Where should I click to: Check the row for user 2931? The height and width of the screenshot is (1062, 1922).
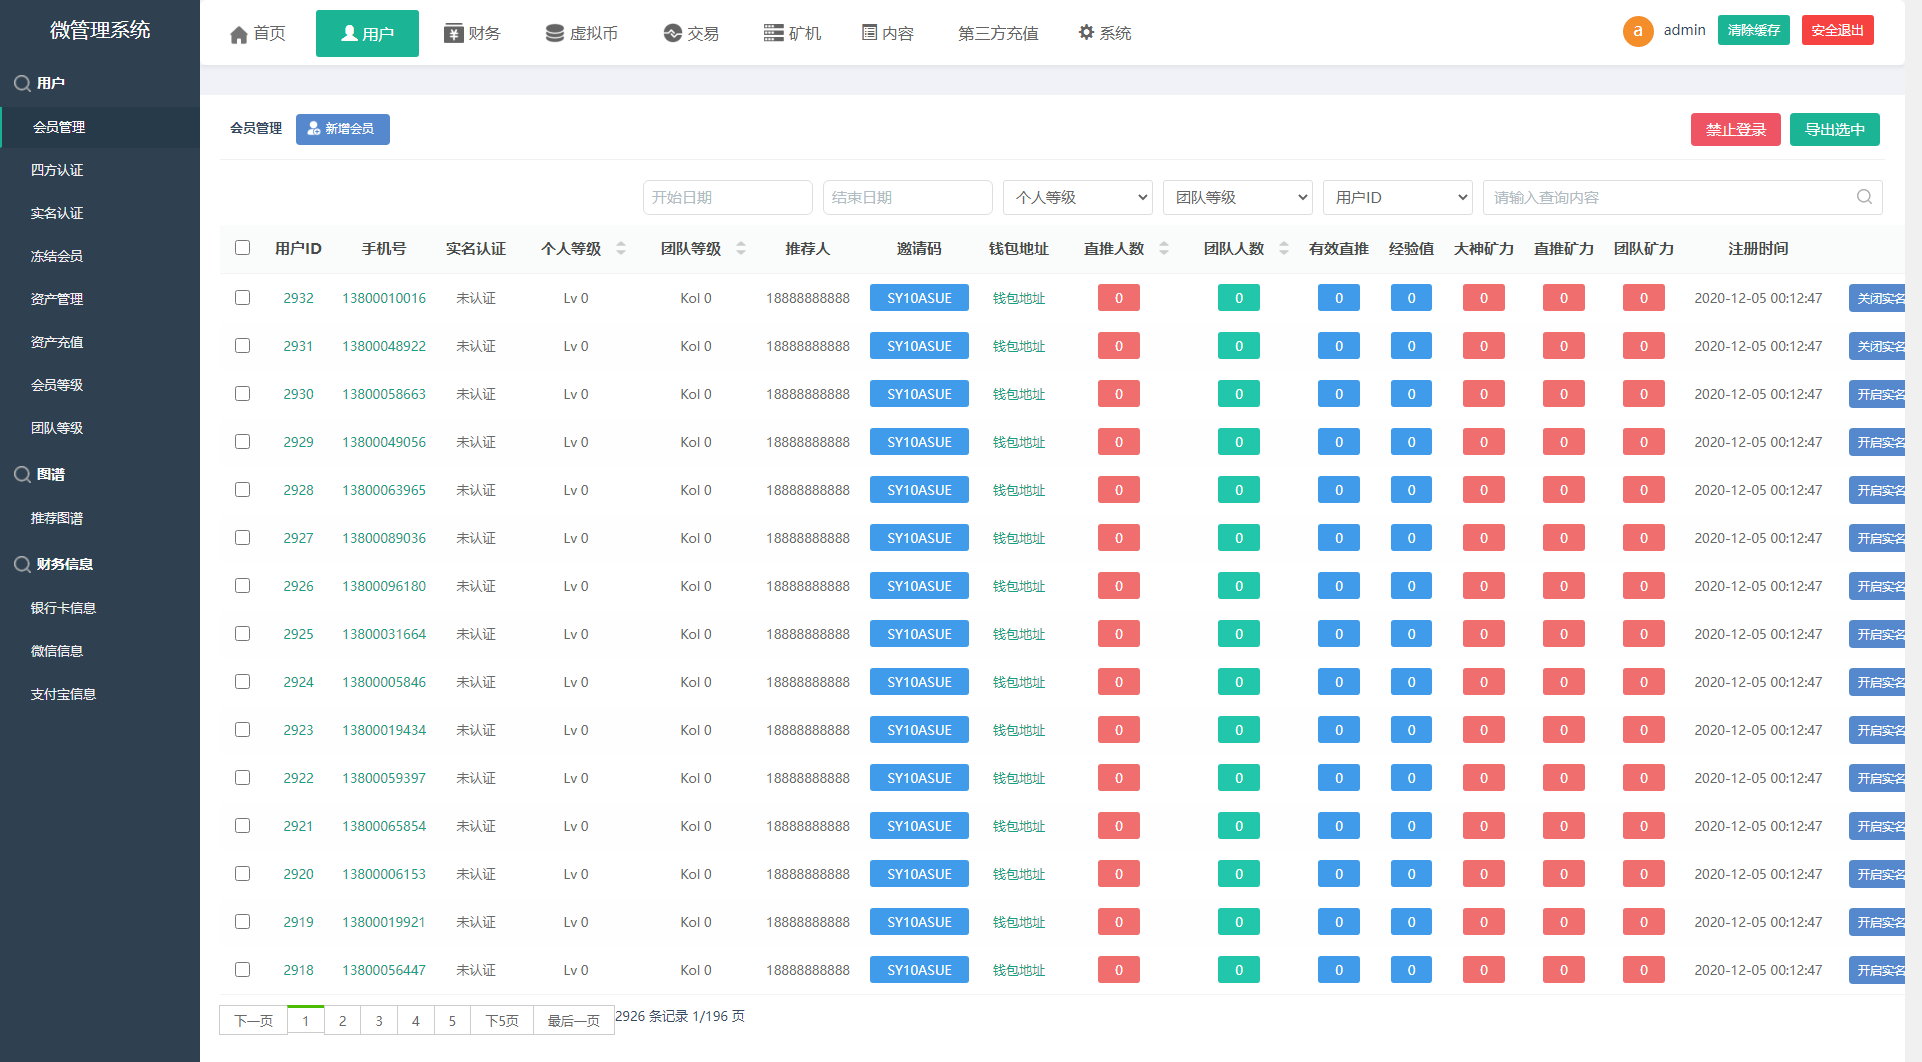tap(242, 345)
